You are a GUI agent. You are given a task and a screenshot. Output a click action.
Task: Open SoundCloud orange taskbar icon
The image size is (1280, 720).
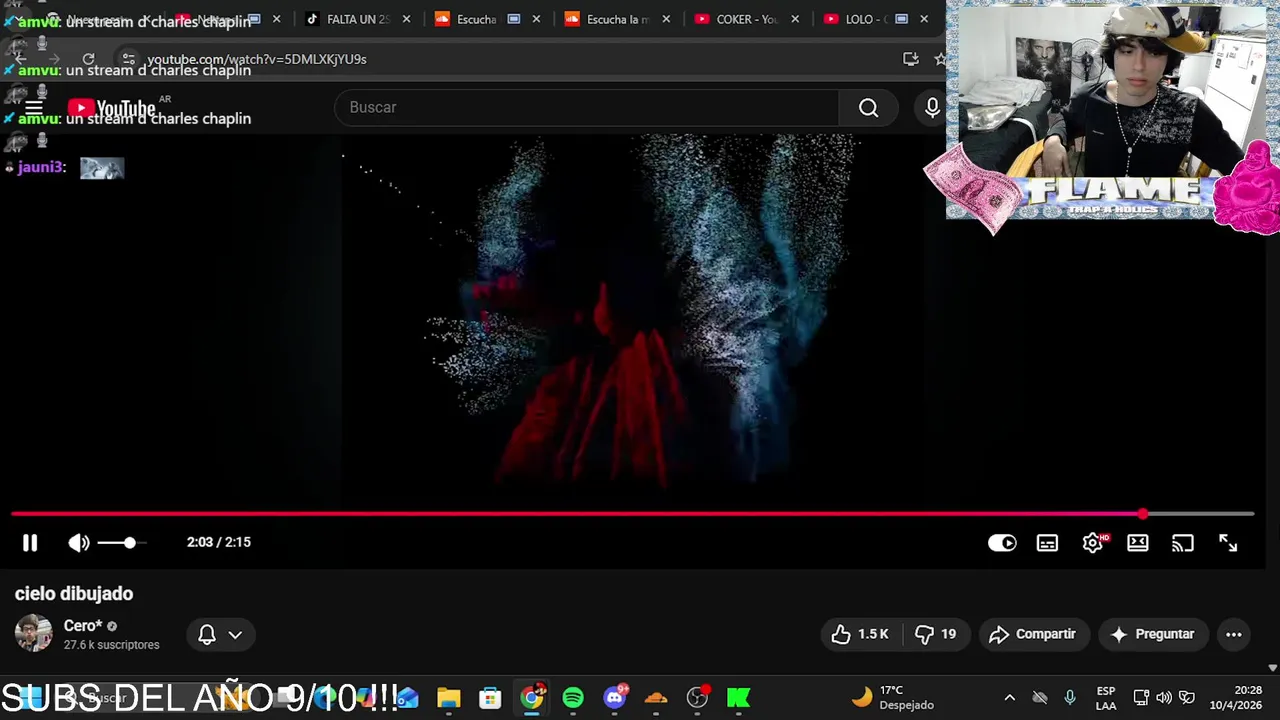(656, 698)
